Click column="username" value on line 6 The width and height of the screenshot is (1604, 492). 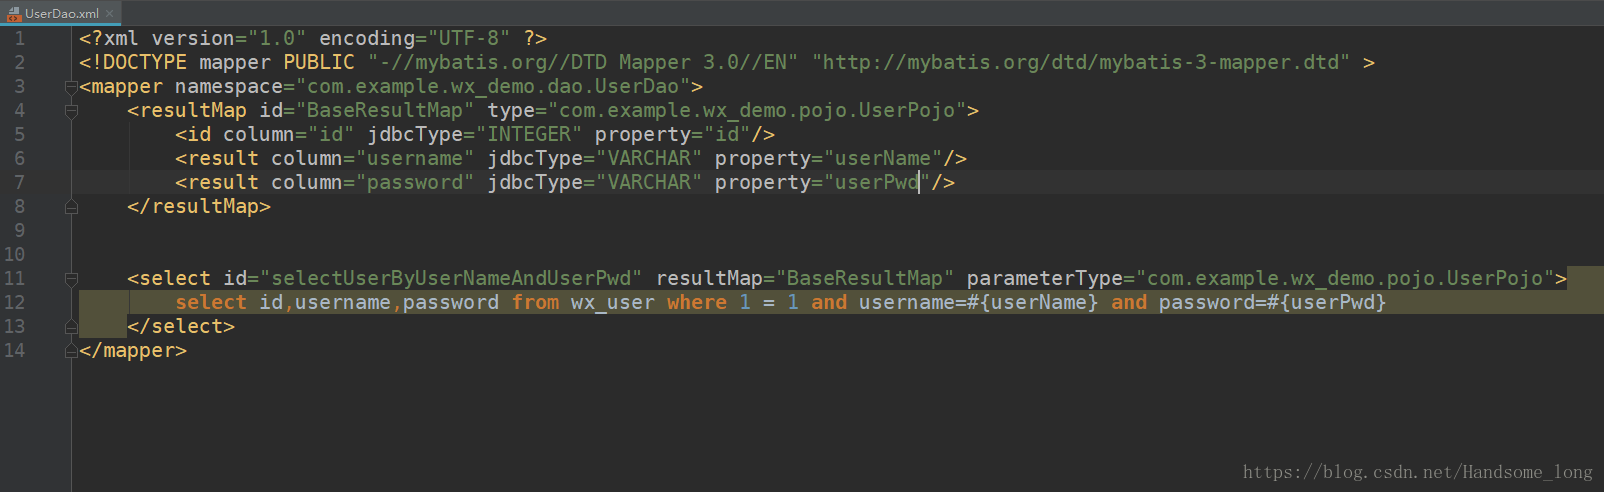tap(415, 158)
